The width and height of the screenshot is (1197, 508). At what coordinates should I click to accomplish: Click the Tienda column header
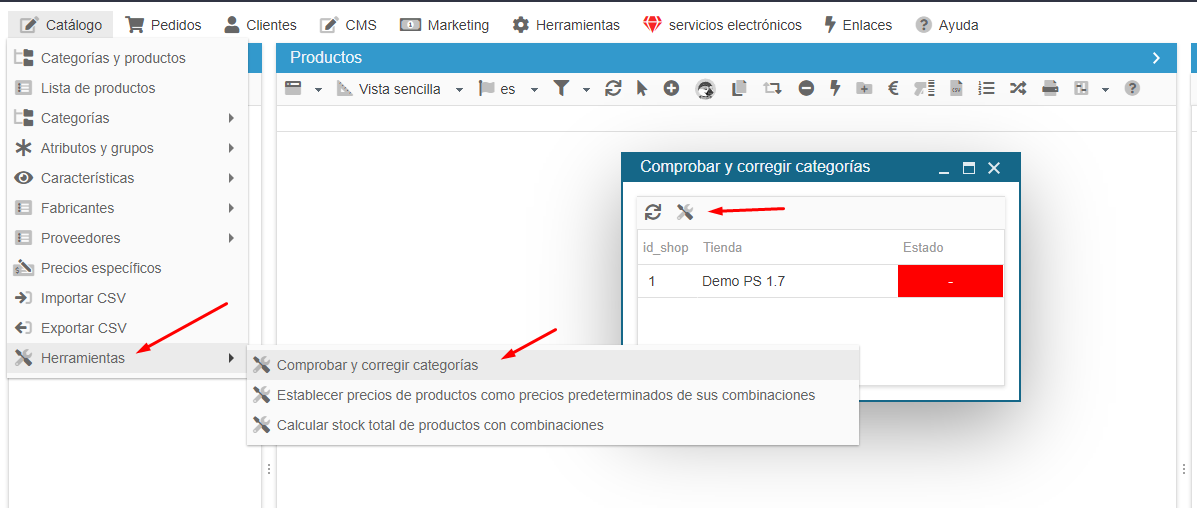point(722,247)
